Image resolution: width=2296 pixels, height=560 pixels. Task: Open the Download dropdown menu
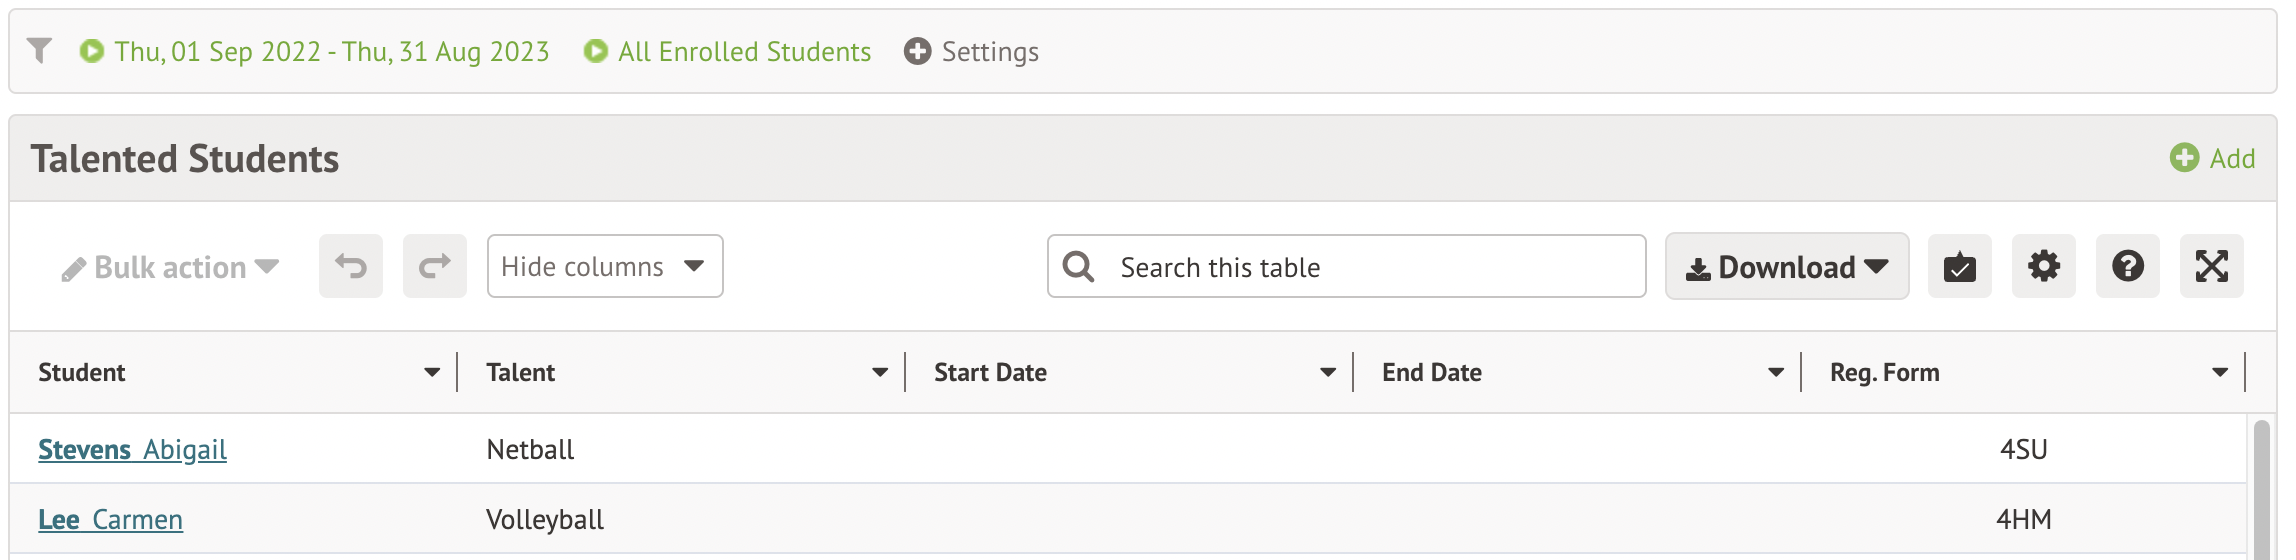point(1786,267)
